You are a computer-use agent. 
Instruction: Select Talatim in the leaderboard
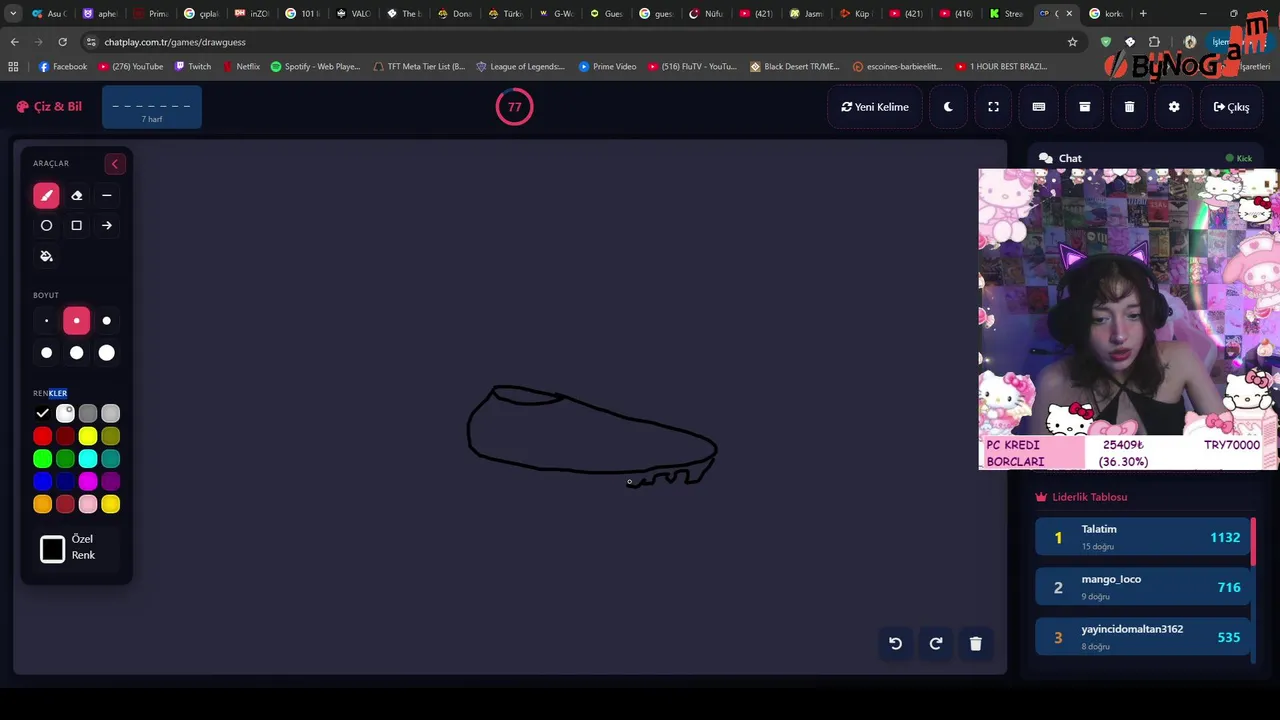pyautogui.click(x=1144, y=538)
